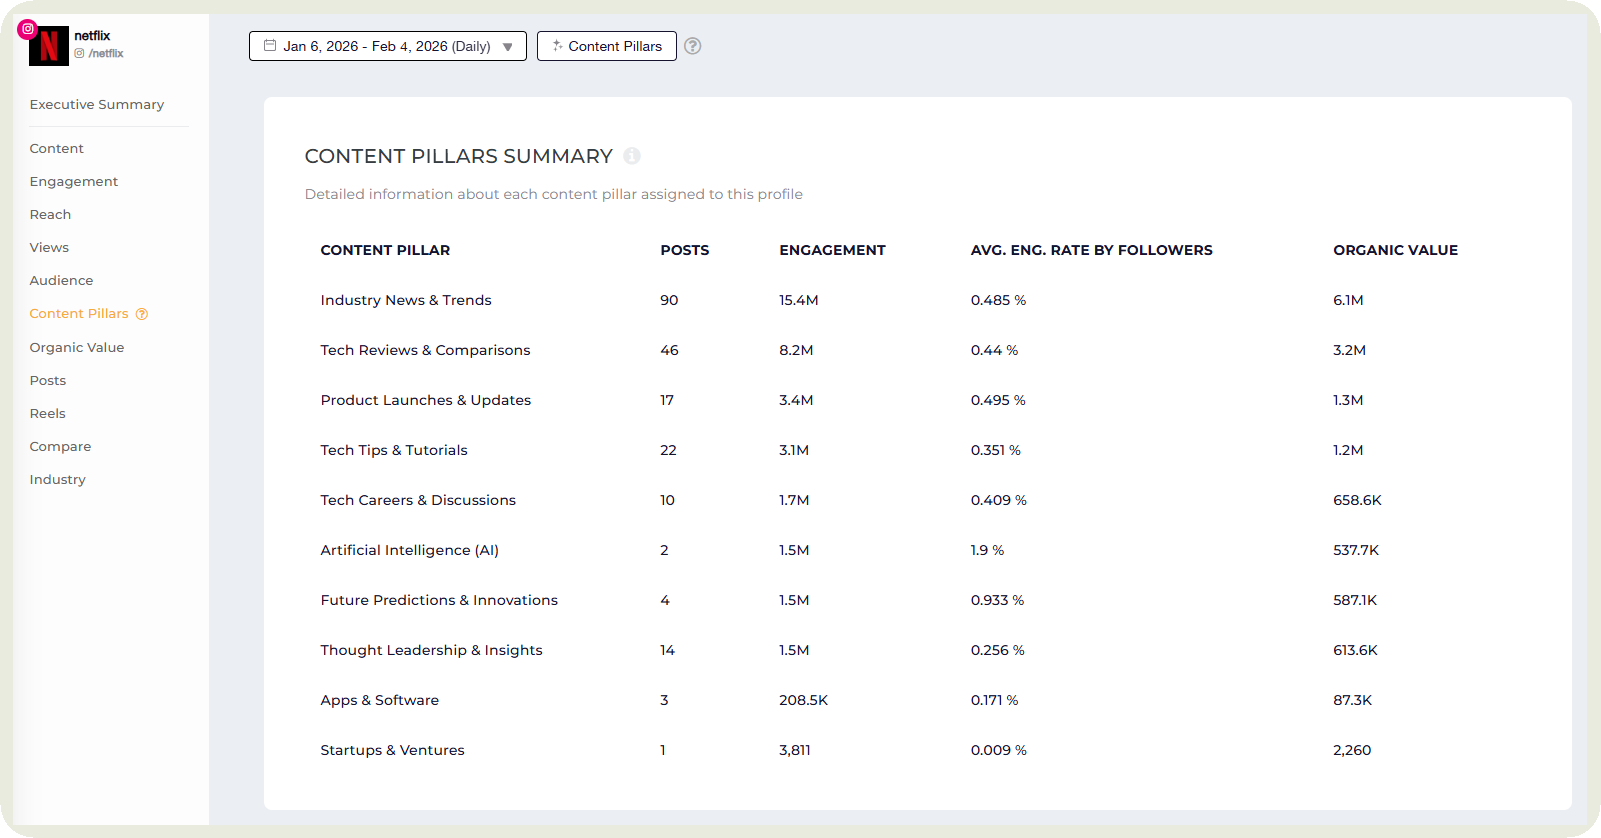Open the date range dropdown arrow
1601x838 pixels.
(508, 47)
